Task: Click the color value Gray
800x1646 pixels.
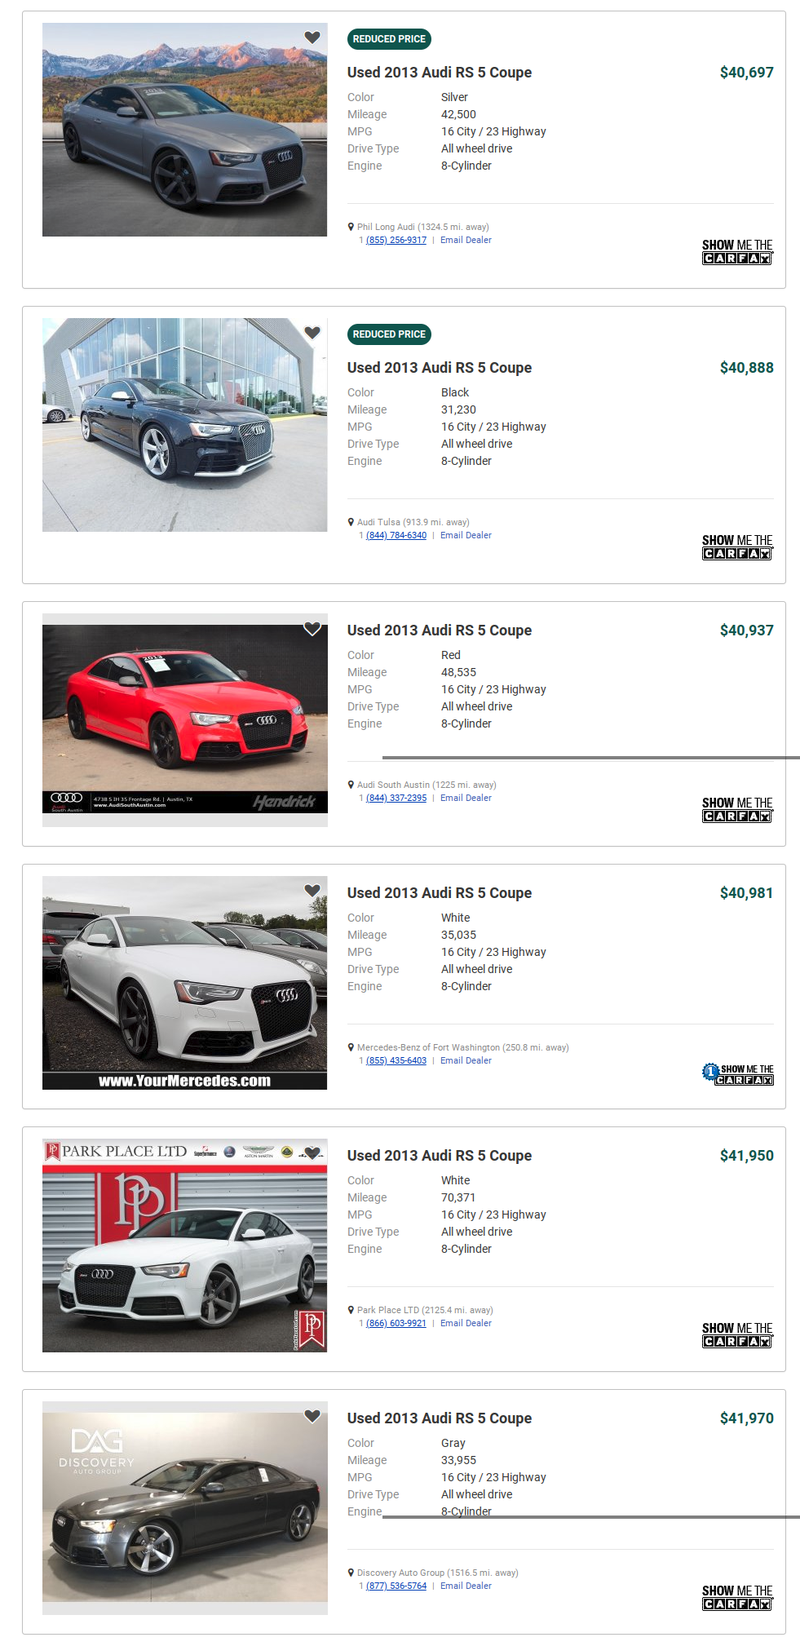Action: tap(453, 1444)
